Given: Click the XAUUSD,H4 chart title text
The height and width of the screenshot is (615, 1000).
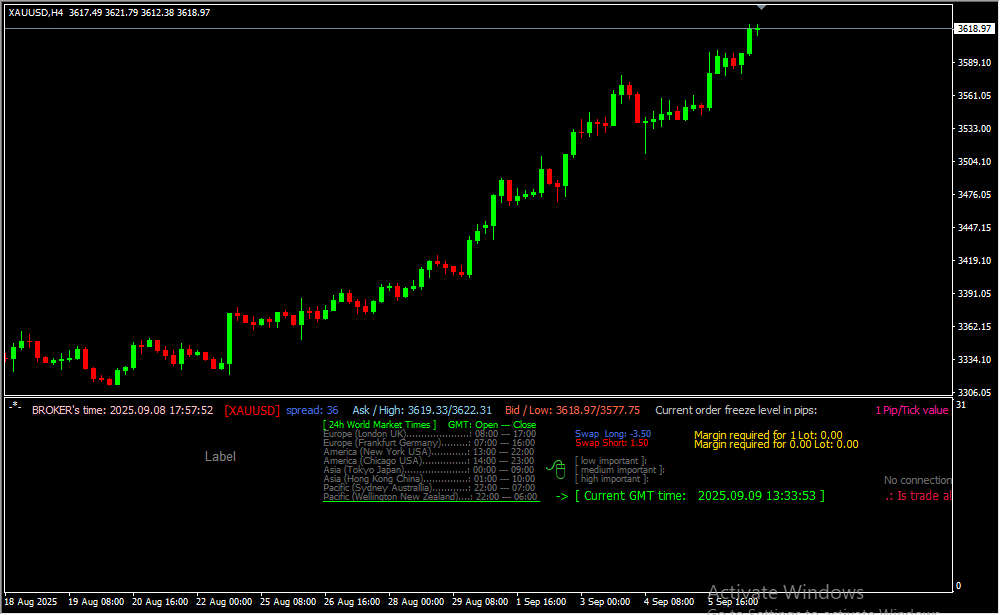Looking at the screenshot, I should [x=36, y=11].
